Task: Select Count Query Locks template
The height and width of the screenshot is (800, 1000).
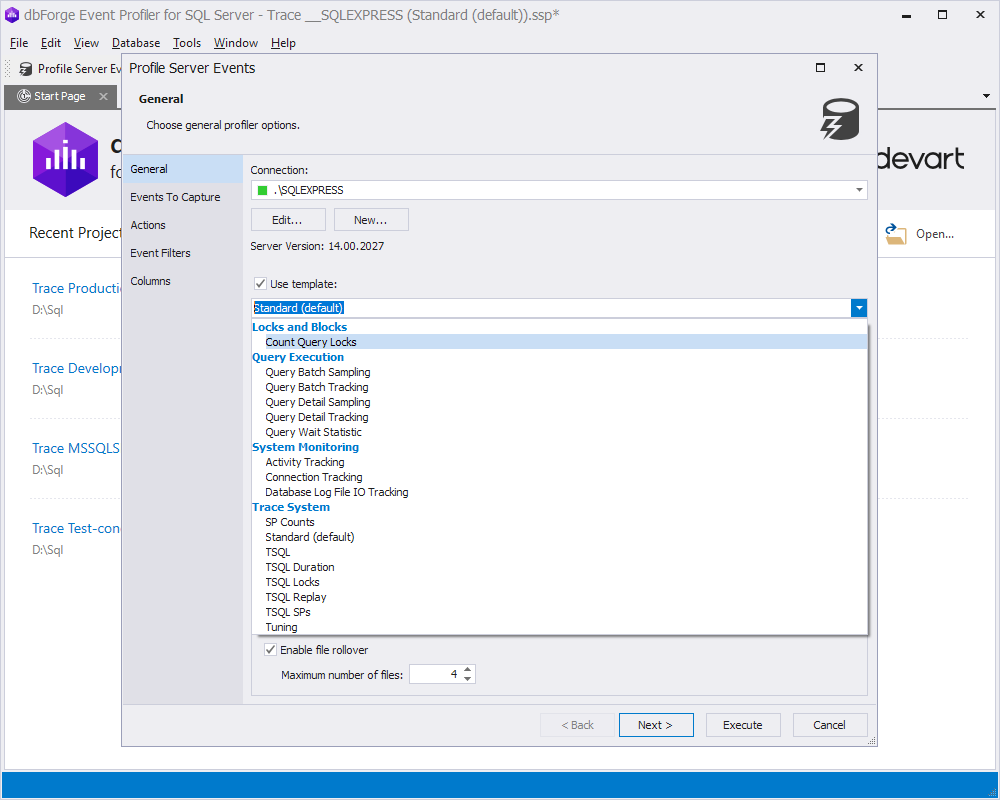Action: coord(560,342)
